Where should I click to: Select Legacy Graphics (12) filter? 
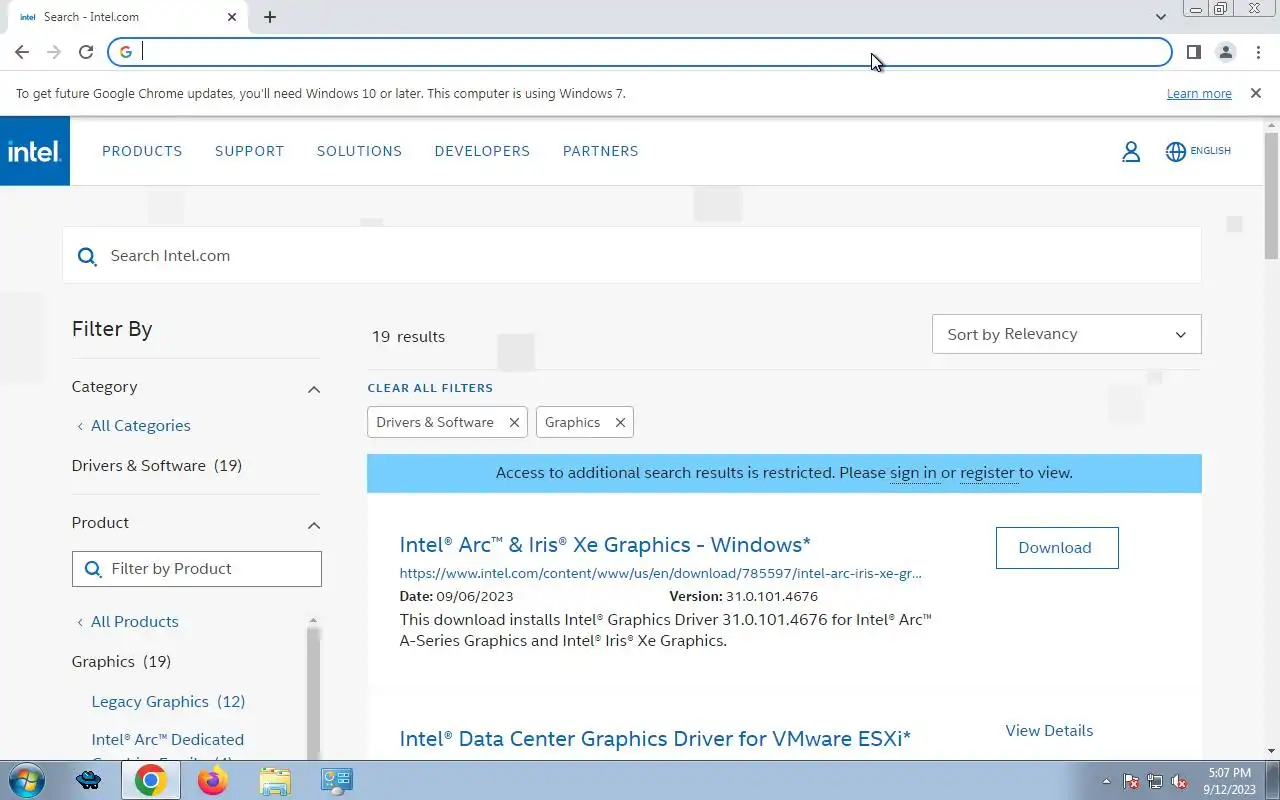pos(168,702)
